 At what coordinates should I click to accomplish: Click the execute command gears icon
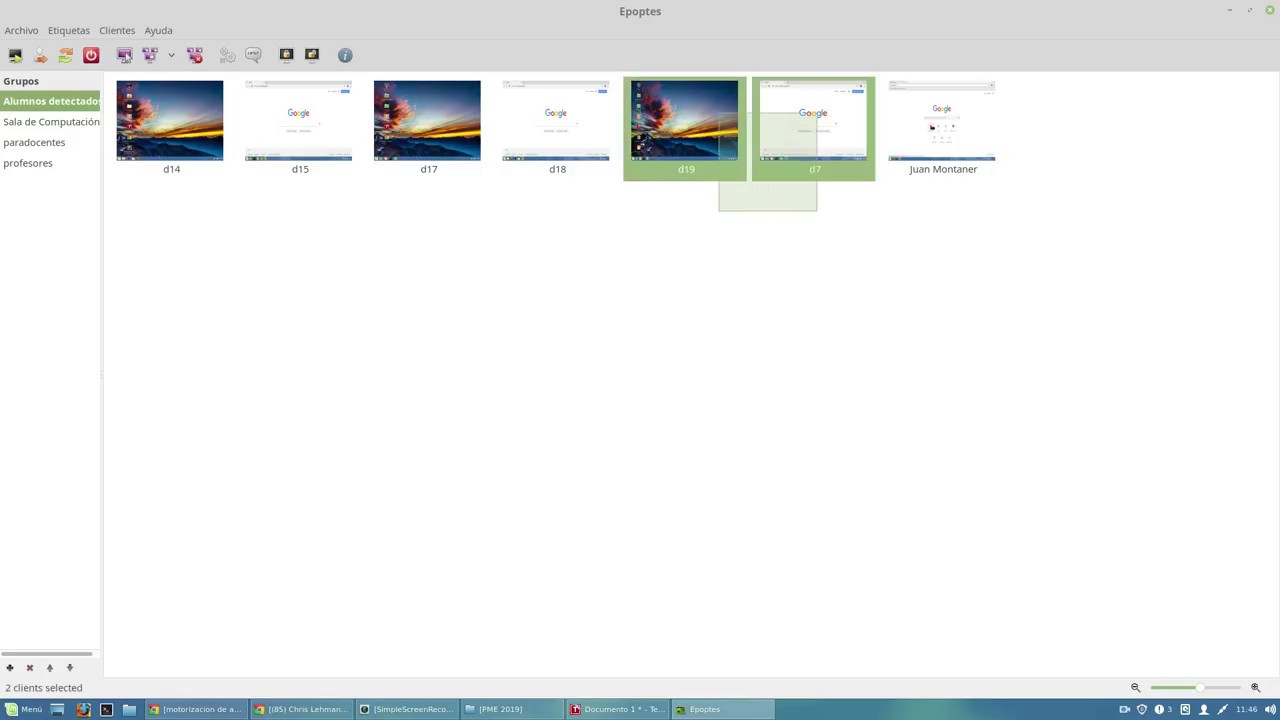[x=227, y=55]
